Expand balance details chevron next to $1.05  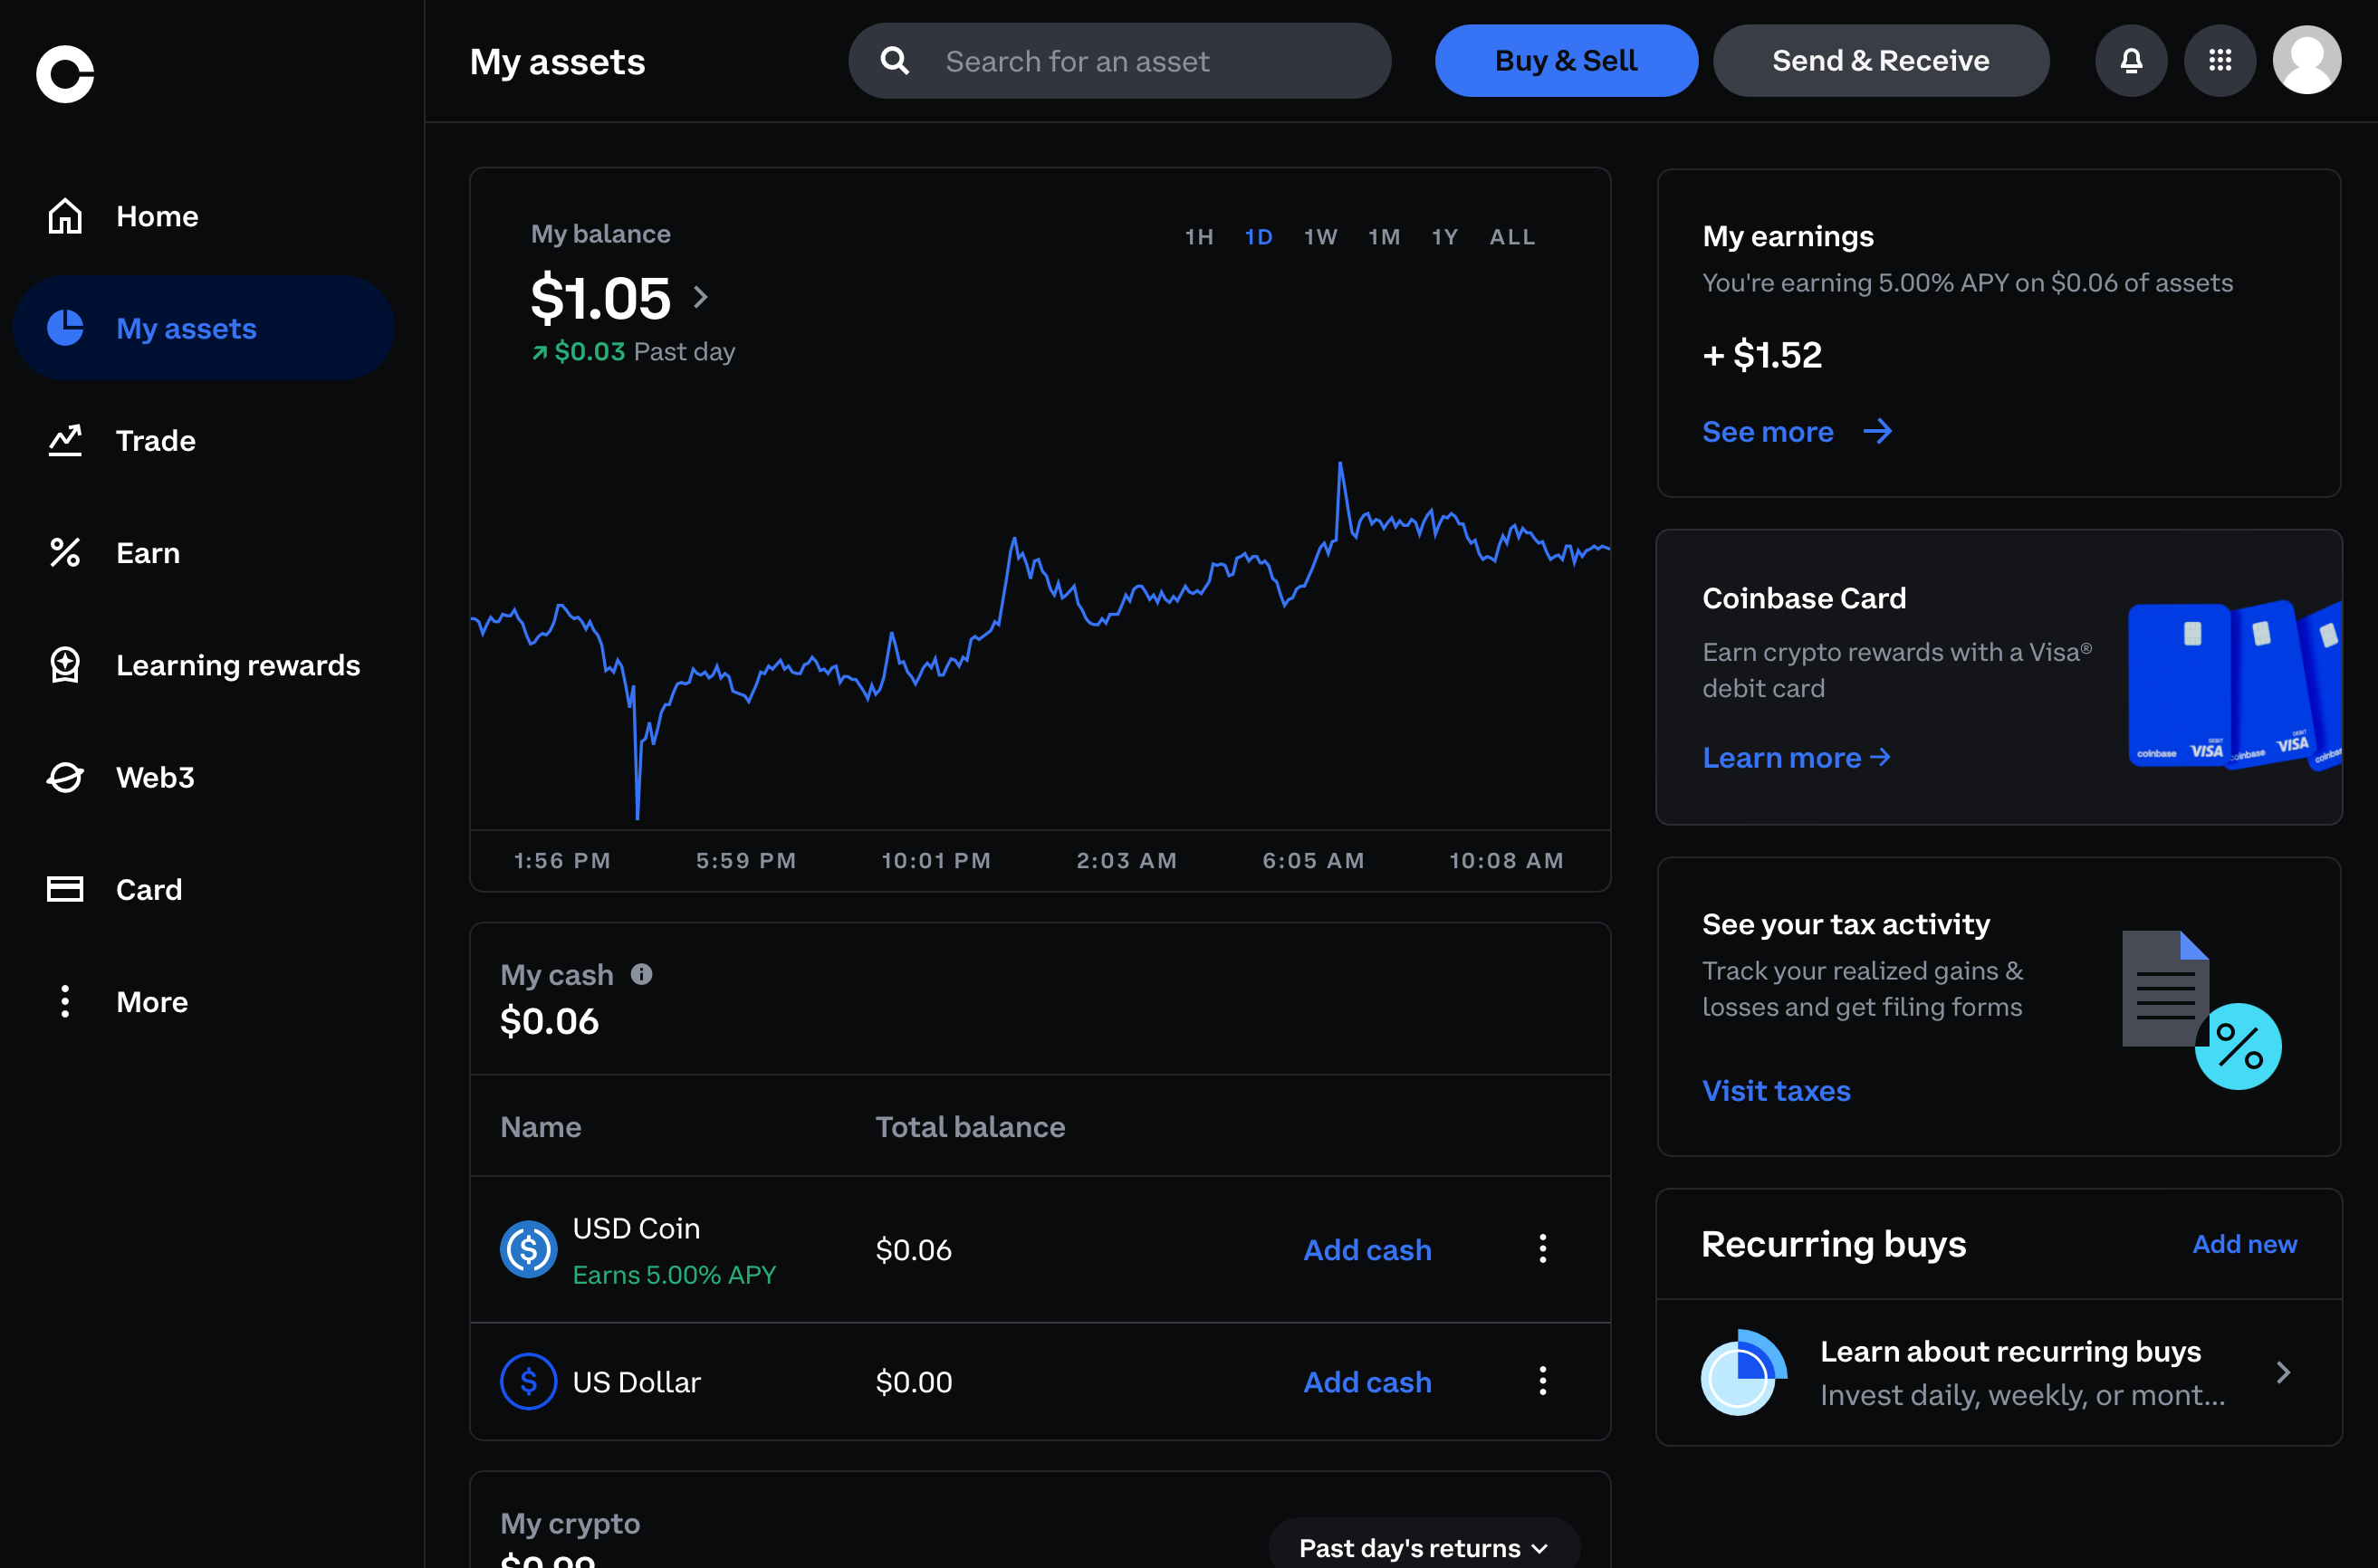tap(701, 297)
